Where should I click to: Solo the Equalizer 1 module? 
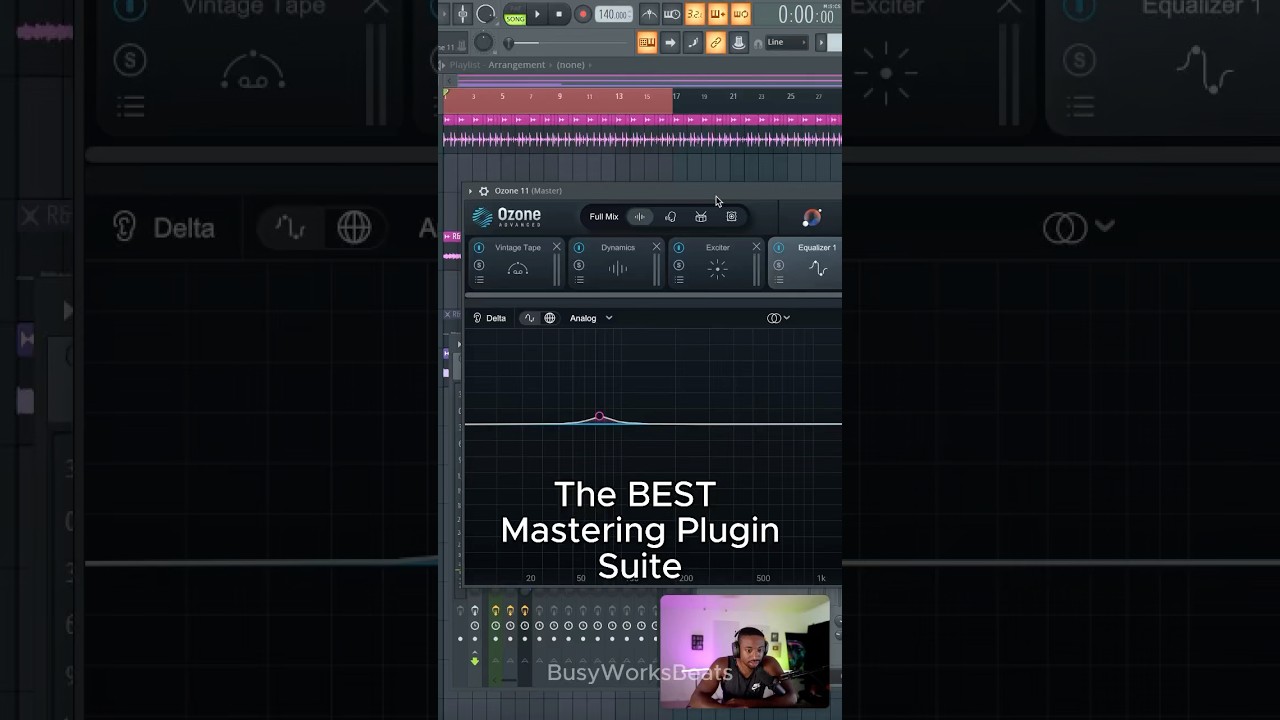tap(779, 265)
